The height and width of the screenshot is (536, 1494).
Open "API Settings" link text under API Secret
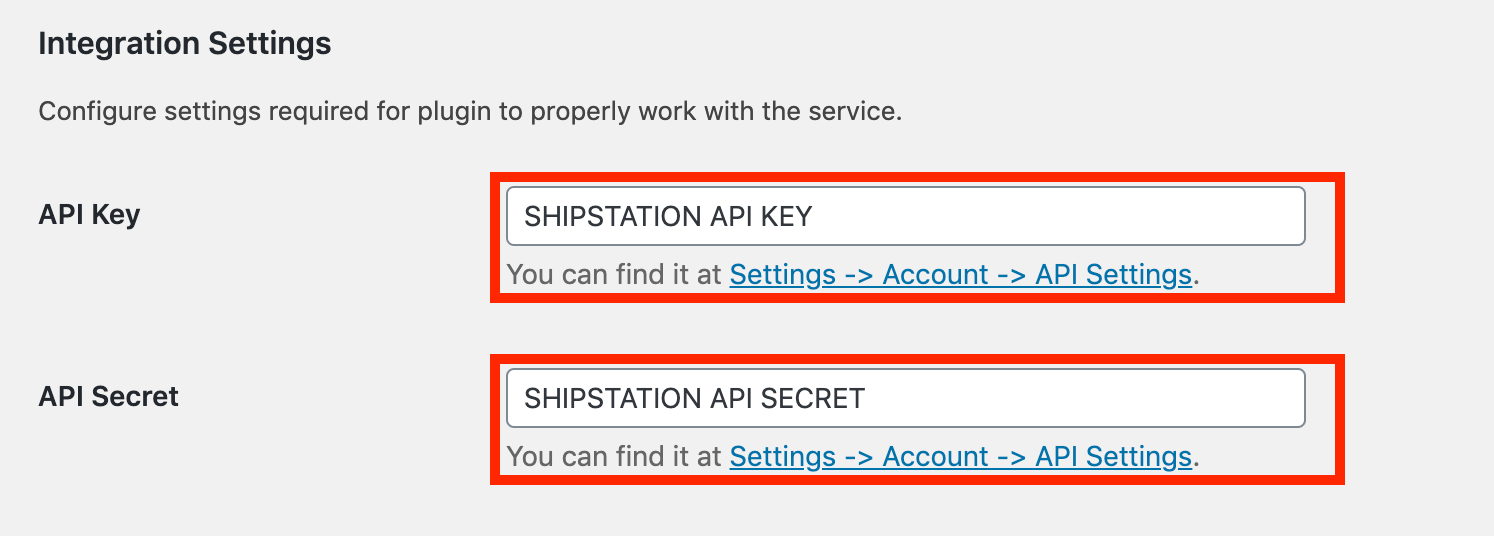coord(1113,457)
